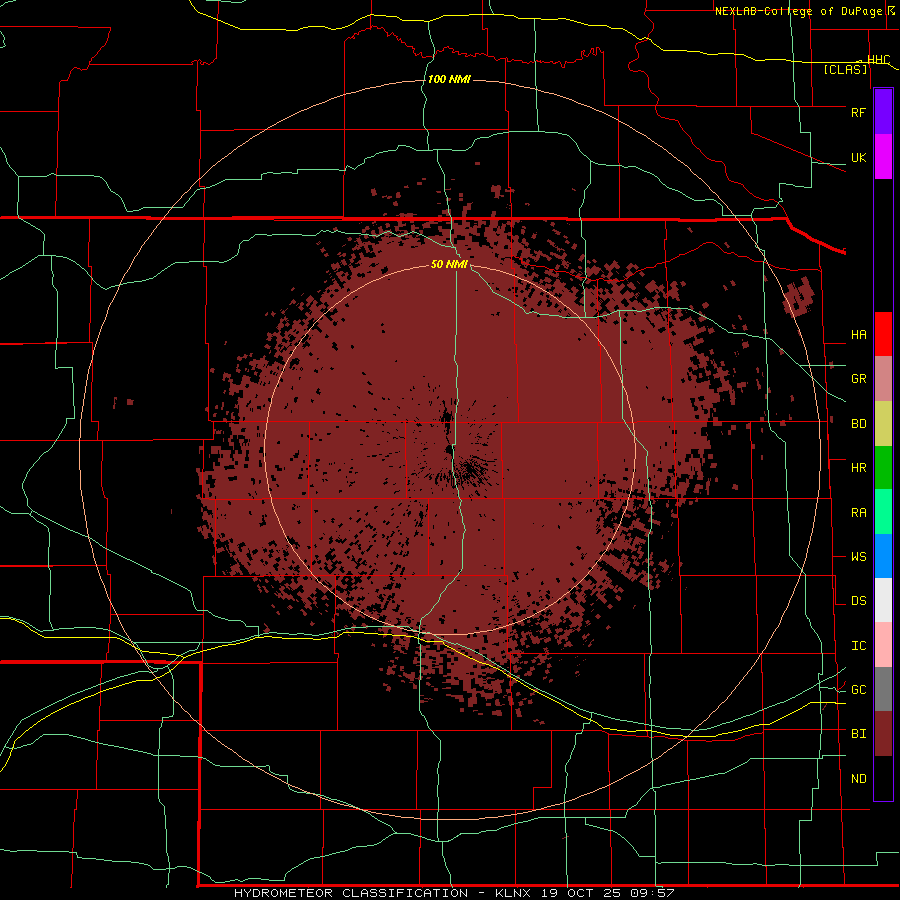Click the [CLAS] units label

point(845,70)
